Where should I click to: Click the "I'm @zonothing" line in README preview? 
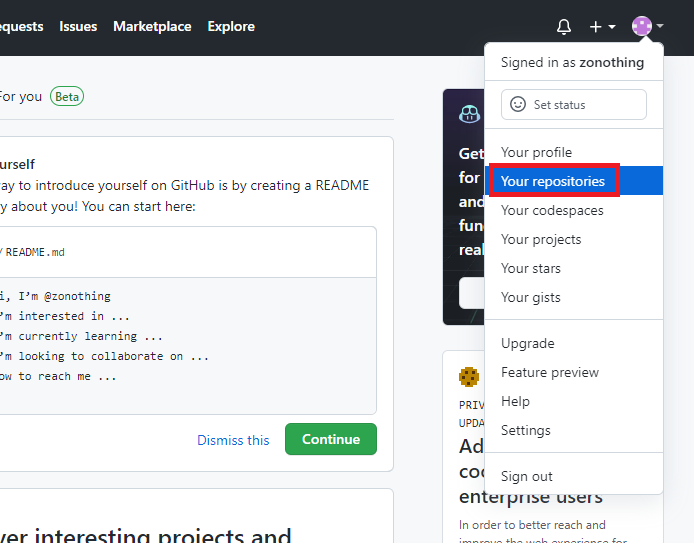pyautogui.click(x=55, y=296)
